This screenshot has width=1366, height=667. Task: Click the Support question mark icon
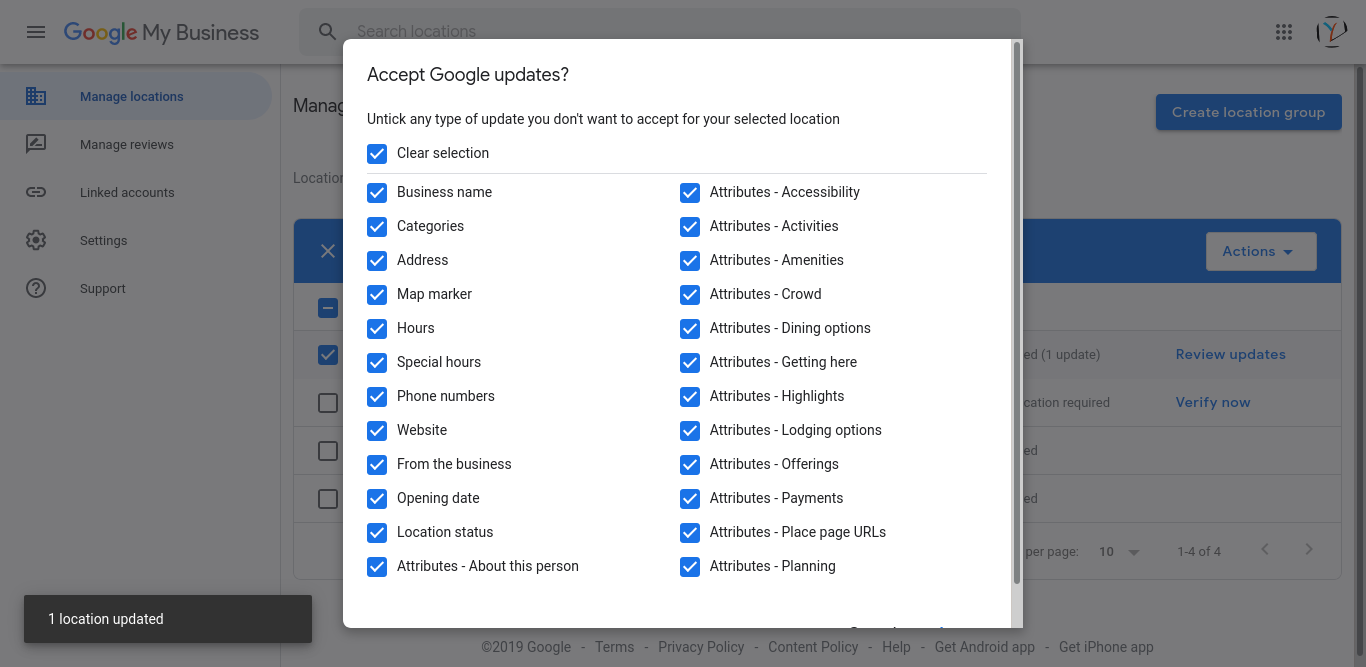click(36, 289)
